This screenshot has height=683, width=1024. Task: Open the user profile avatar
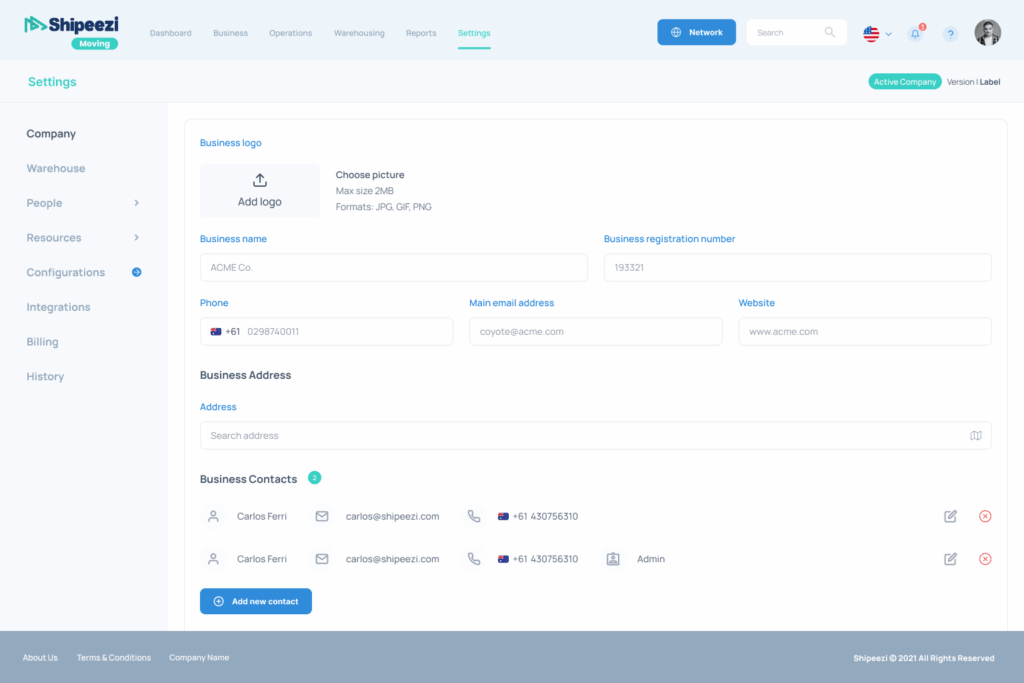[987, 33]
